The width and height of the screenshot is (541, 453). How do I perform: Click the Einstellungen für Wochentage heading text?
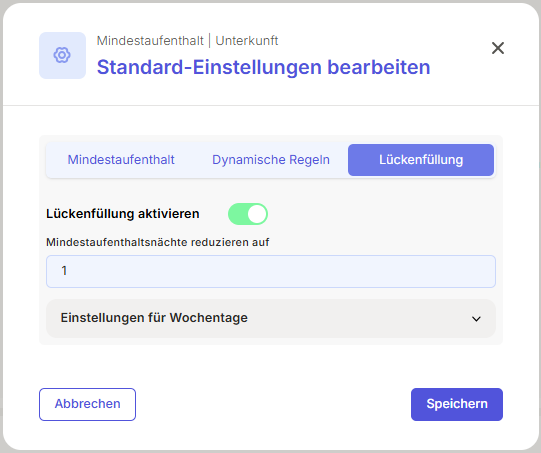pos(154,318)
